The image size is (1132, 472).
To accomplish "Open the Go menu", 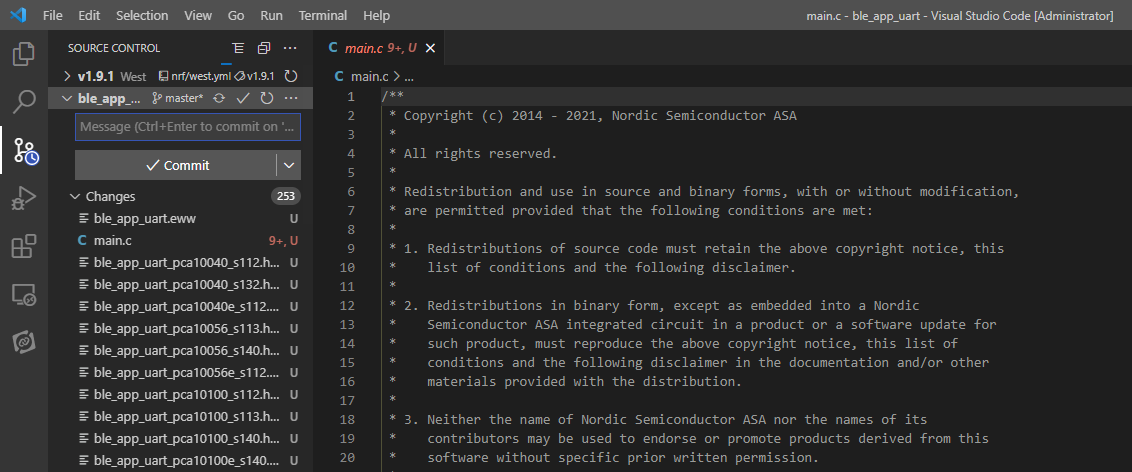I will click(x=235, y=15).
